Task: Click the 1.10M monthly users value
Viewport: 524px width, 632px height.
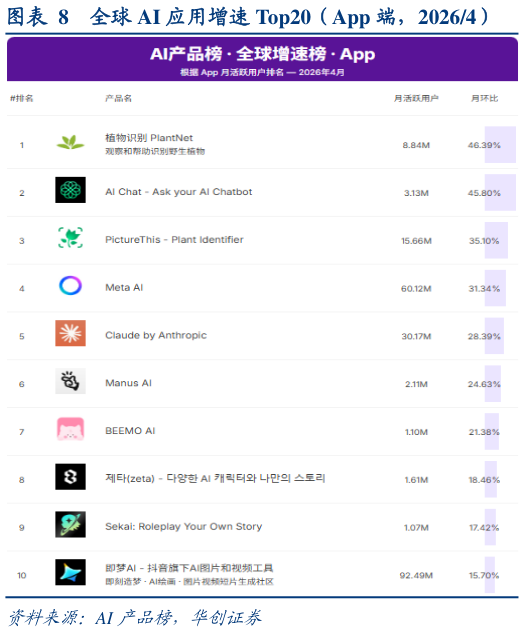Action: [x=416, y=432]
